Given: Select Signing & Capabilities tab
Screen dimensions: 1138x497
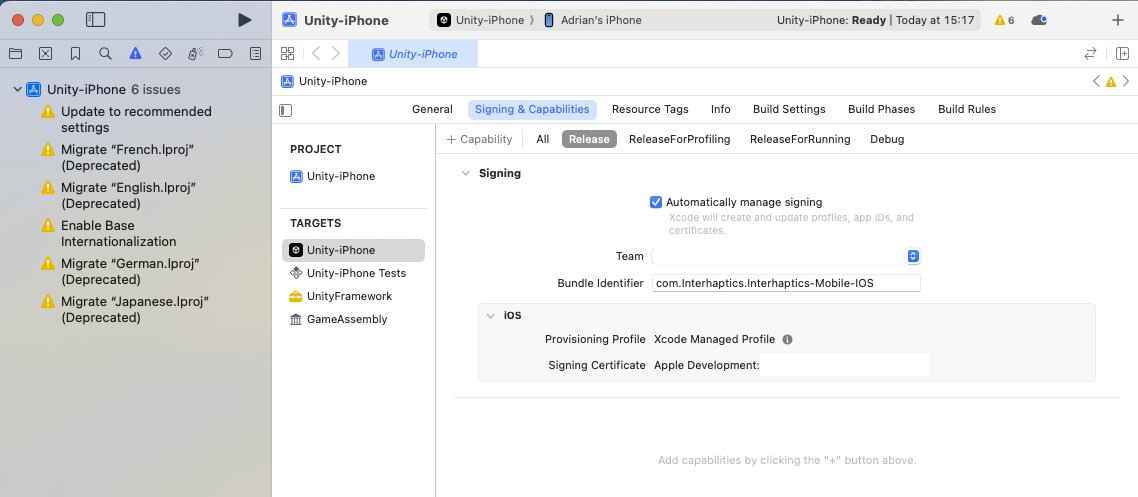Looking at the screenshot, I should pyautogui.click(x=532, y=110).
